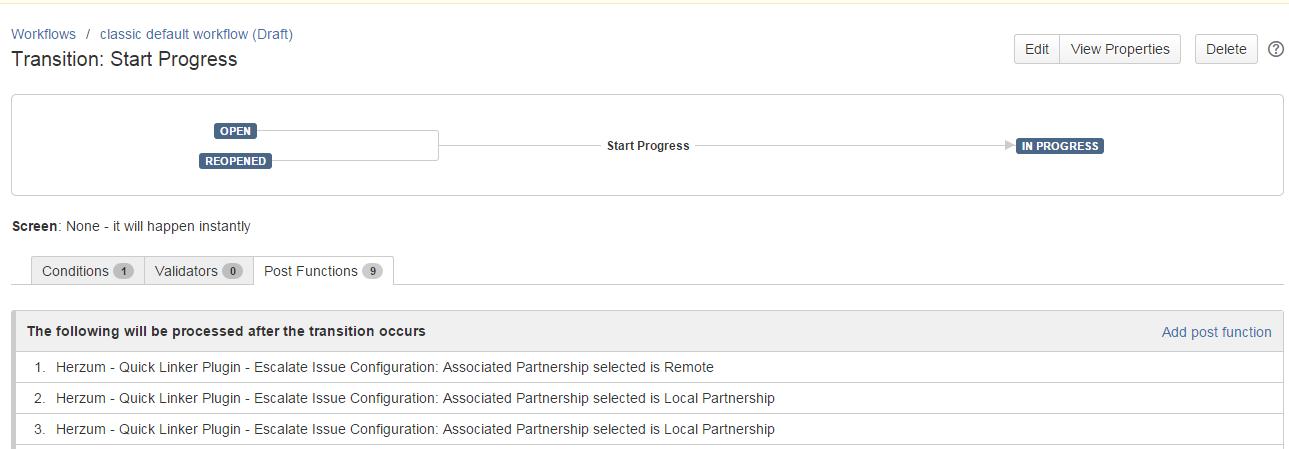Click the Validators count badge
Screen dimensions: 1289x449
click(x=232, y=271)
